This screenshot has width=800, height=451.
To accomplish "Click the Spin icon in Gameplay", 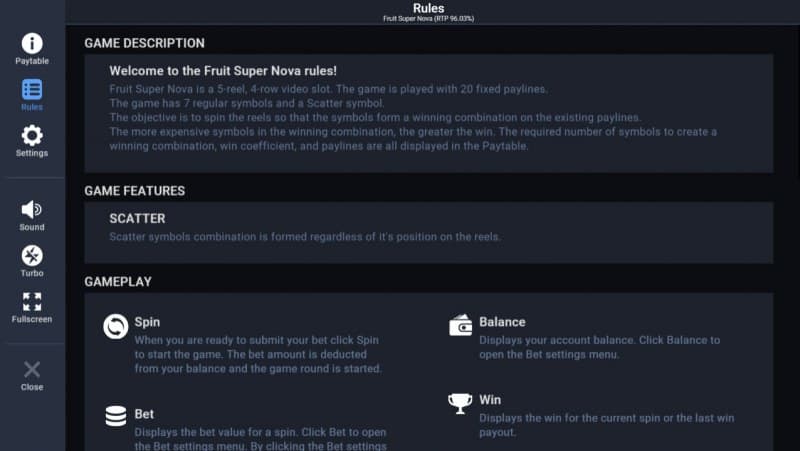I will tap(116, 326).
